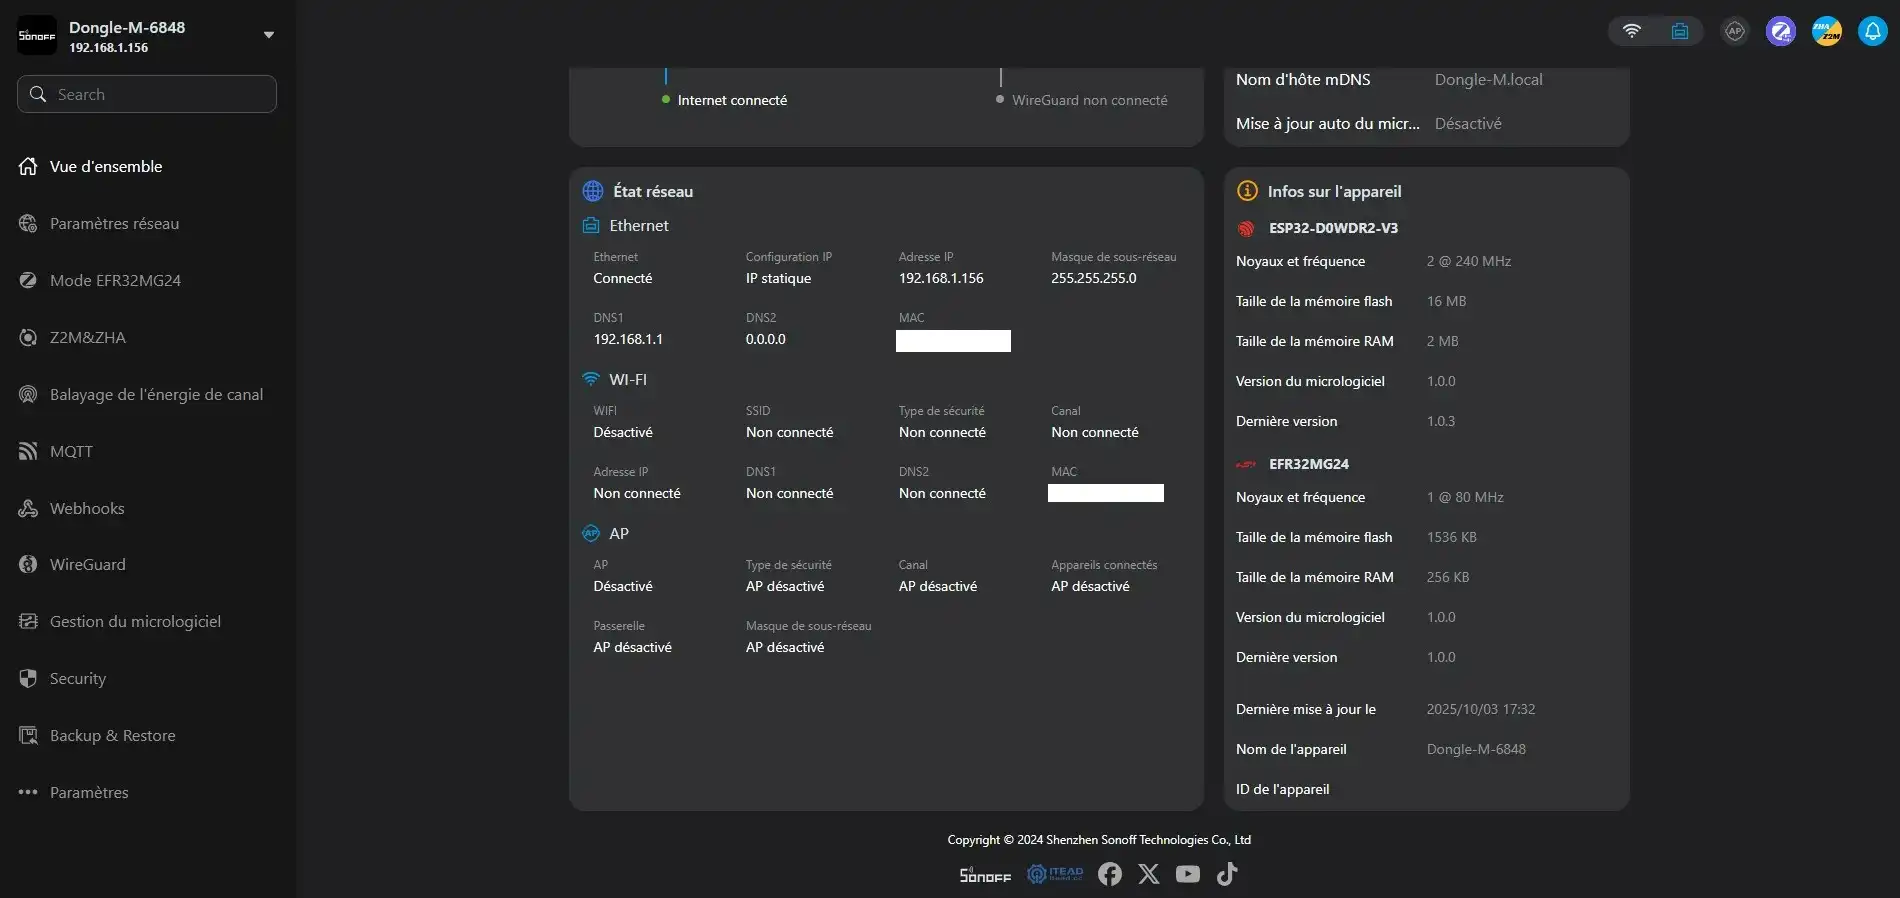Click the ITEAD logo link in footer
The height and width of the screenshot is (898, 1900).
click(1055, 874)
